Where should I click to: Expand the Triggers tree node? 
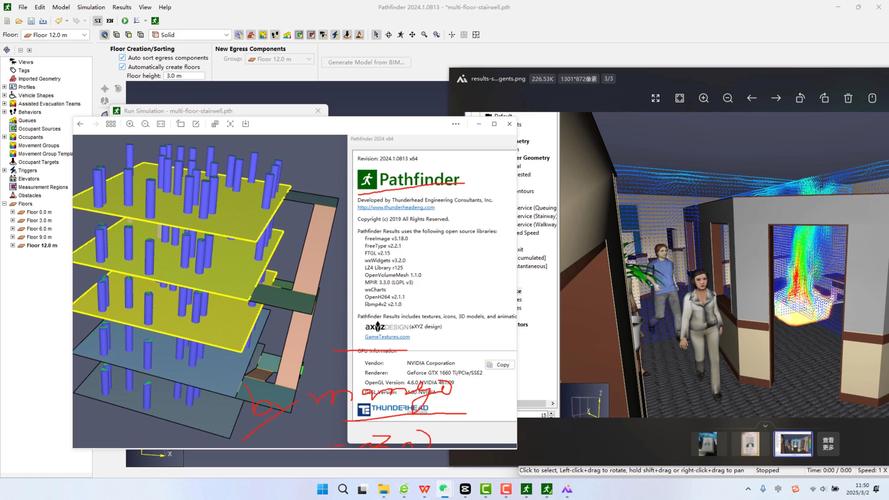pos(5,170)
